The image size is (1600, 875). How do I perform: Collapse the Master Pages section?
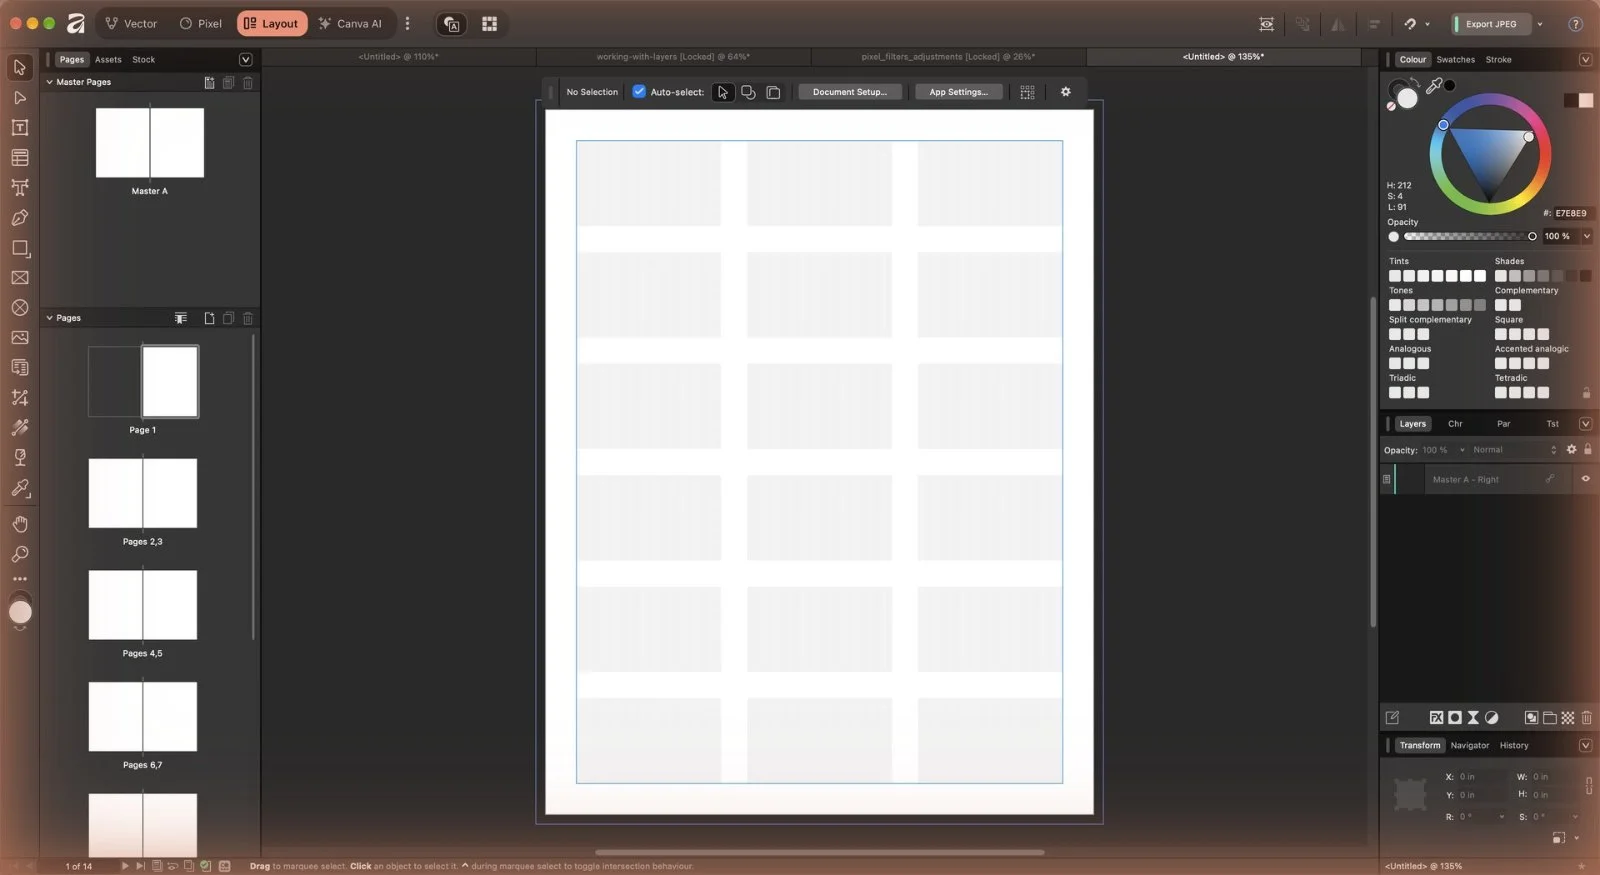pyautogui.click(x=49, y=82)
